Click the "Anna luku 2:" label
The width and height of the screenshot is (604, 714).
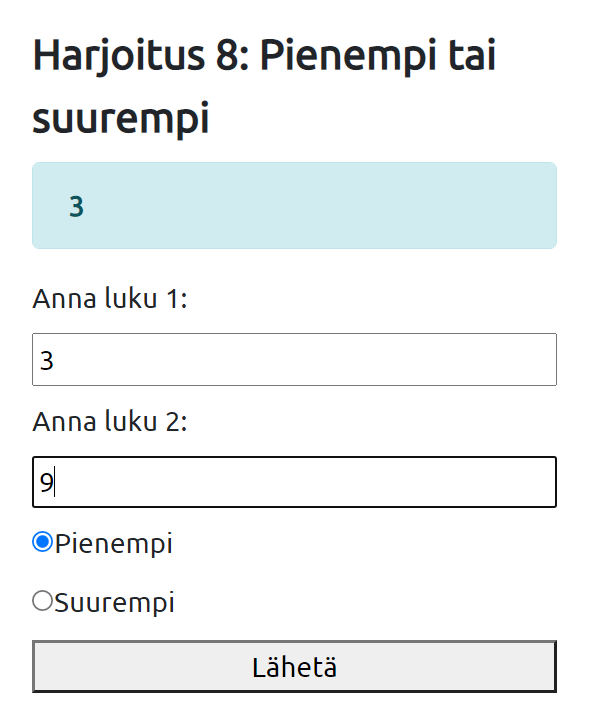(x=110, y=421)
